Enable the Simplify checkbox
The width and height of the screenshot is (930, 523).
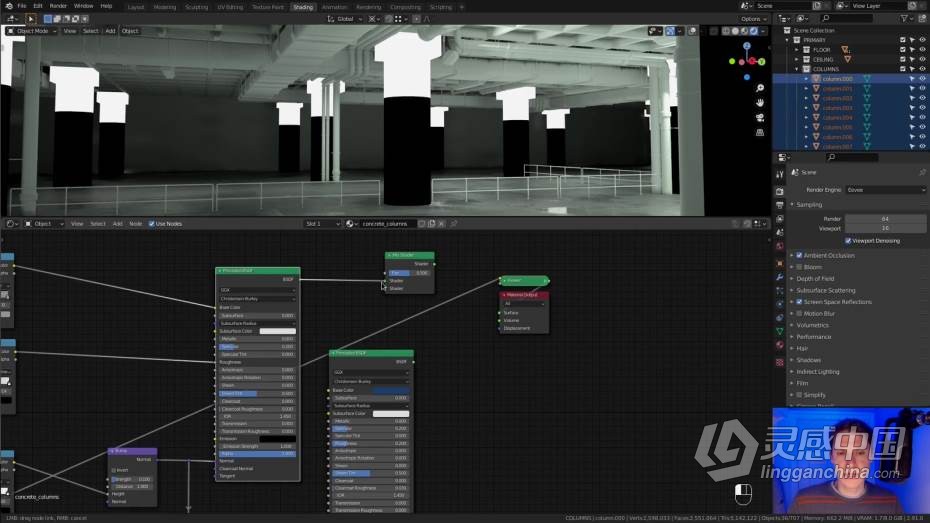pos(799,394)
